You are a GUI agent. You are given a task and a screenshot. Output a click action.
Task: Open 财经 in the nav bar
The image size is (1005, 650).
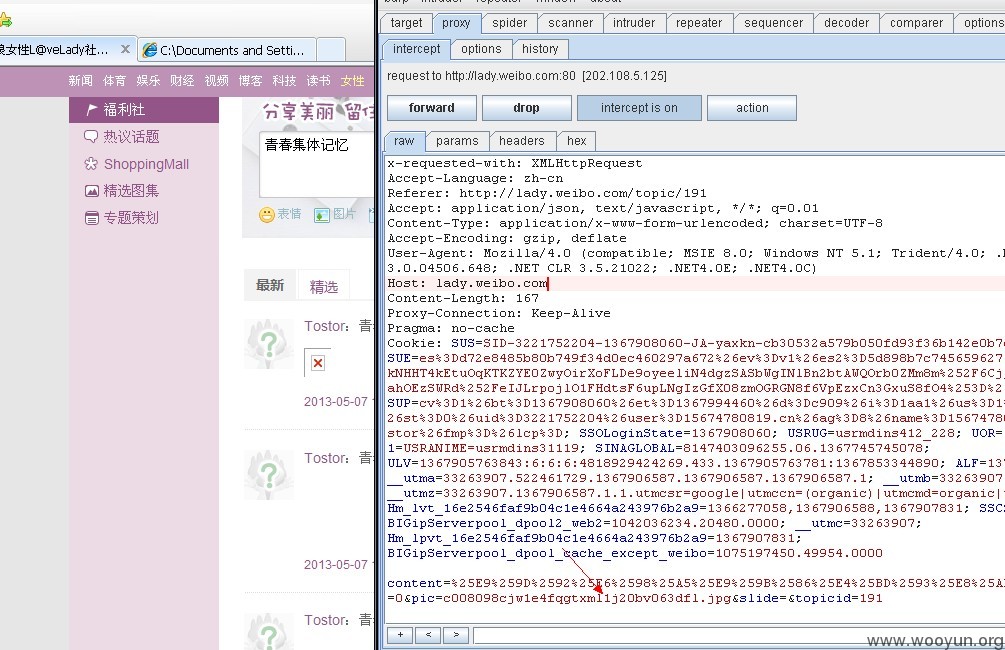click(182, 81)
